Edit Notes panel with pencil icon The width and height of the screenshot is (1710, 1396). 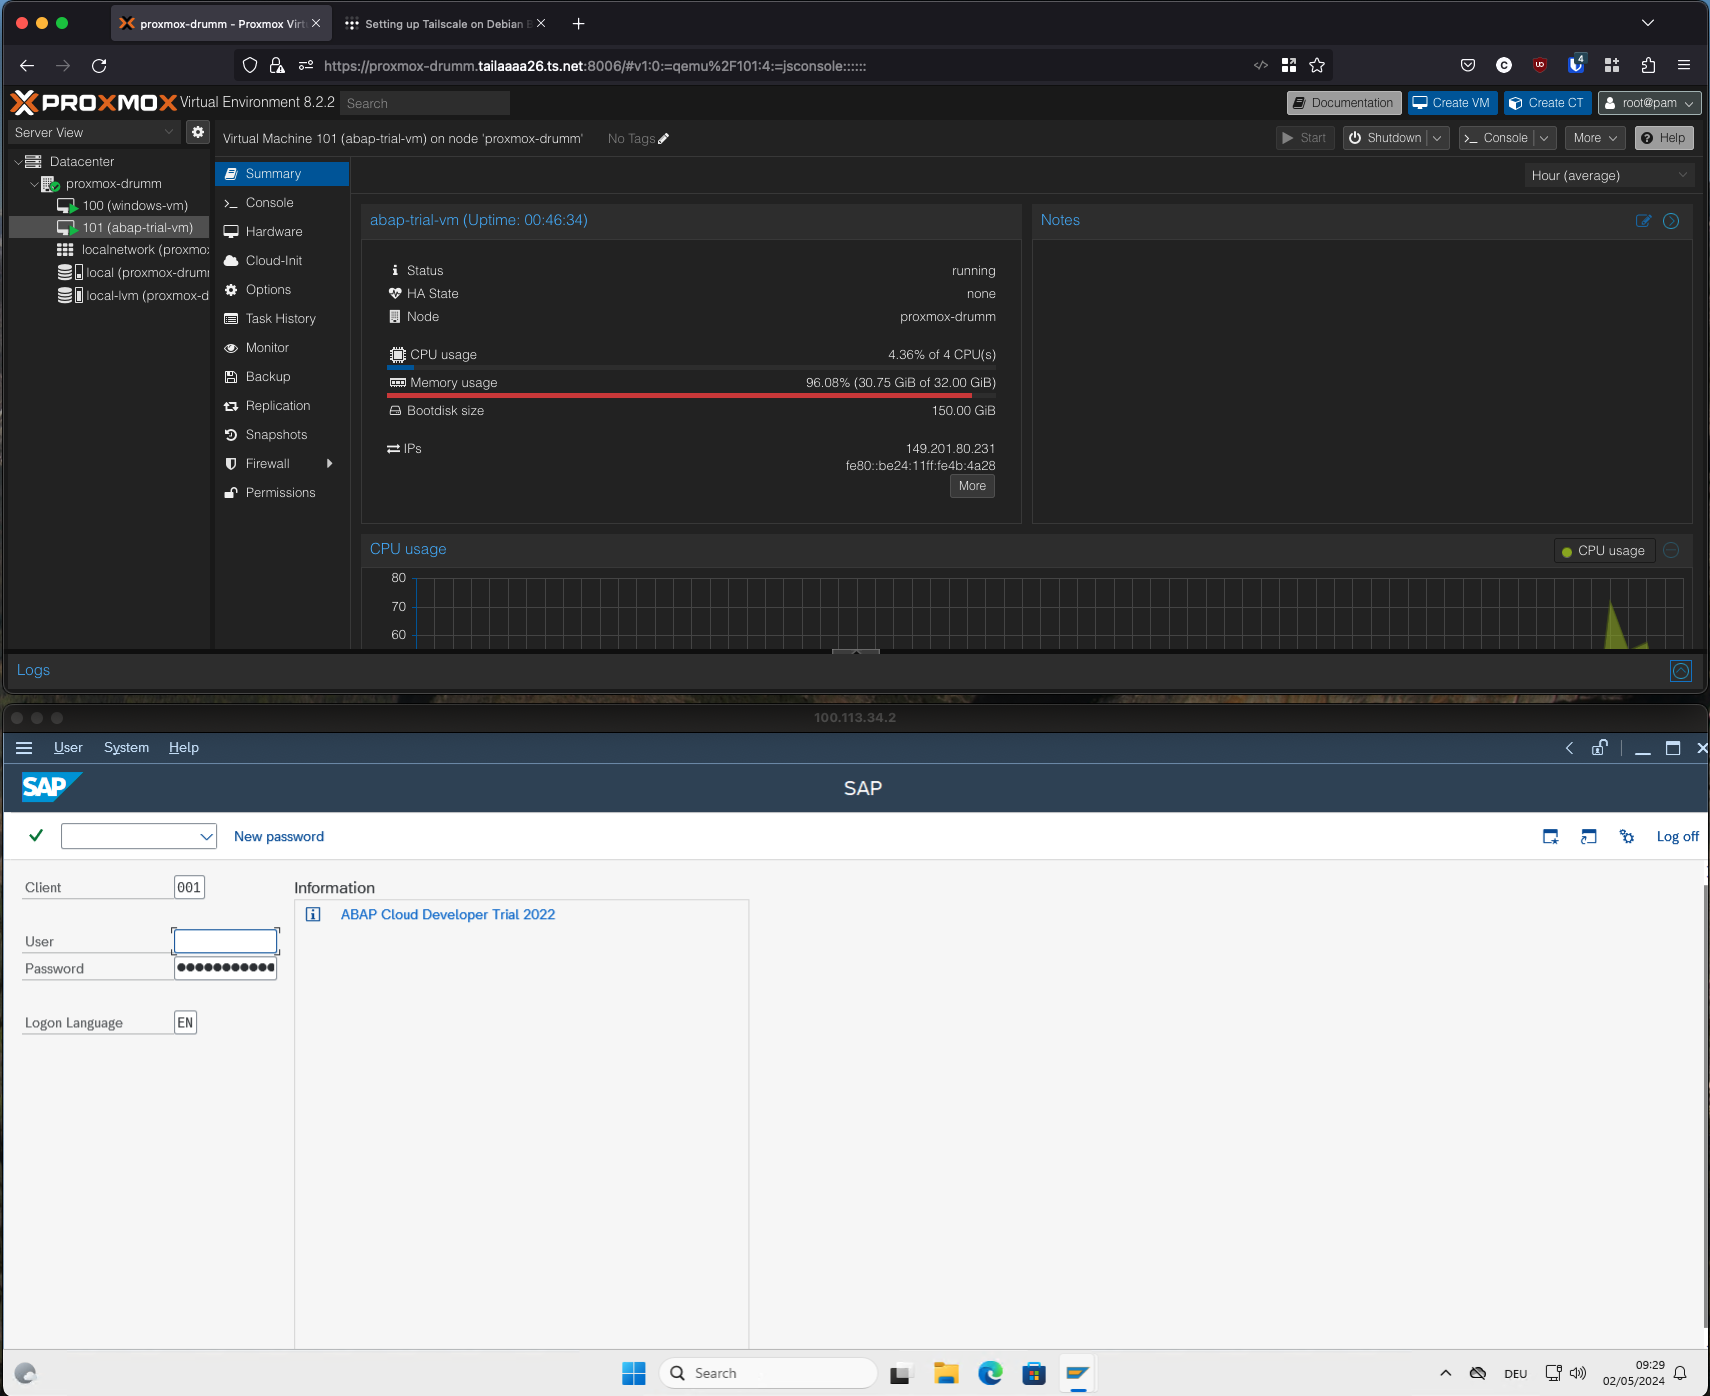click(x=1643, y=221)
